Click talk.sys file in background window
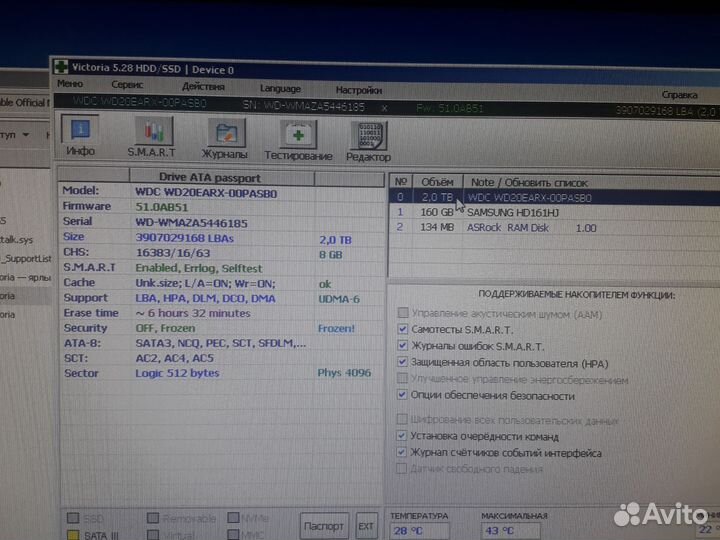 click(17, 239)
